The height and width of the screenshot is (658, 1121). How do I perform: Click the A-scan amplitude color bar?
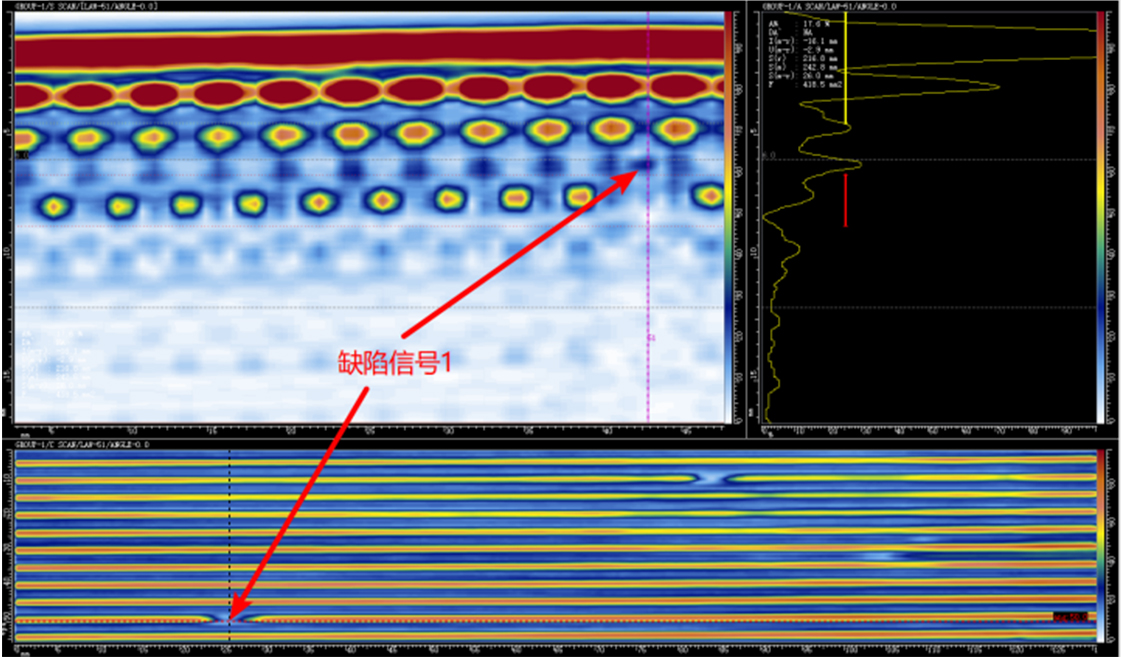[x=1100, y=216]
